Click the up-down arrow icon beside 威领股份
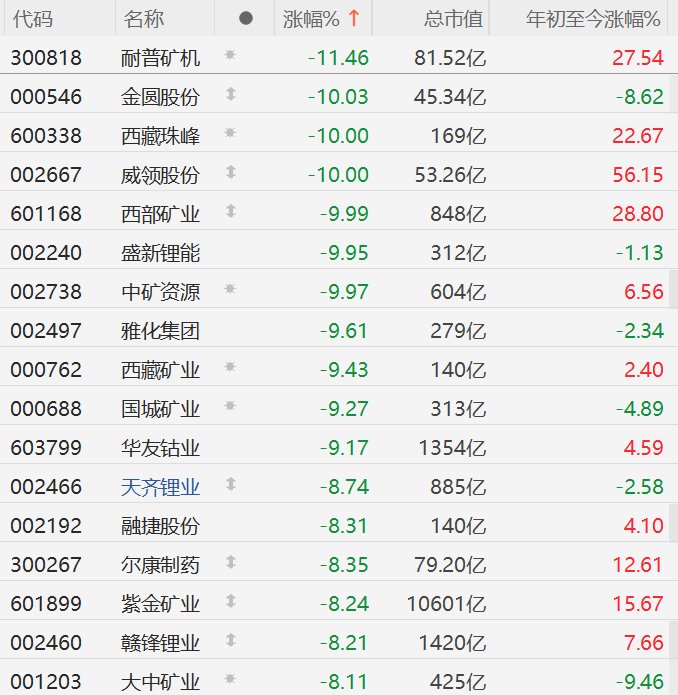Screen dimensions: 678x695 pos(230,172)
